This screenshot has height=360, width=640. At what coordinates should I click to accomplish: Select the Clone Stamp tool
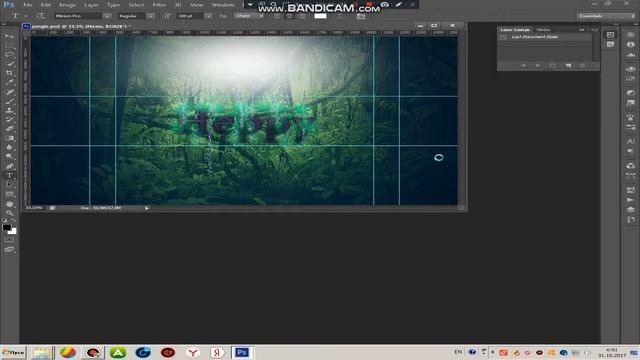click(x=9, y=111)
